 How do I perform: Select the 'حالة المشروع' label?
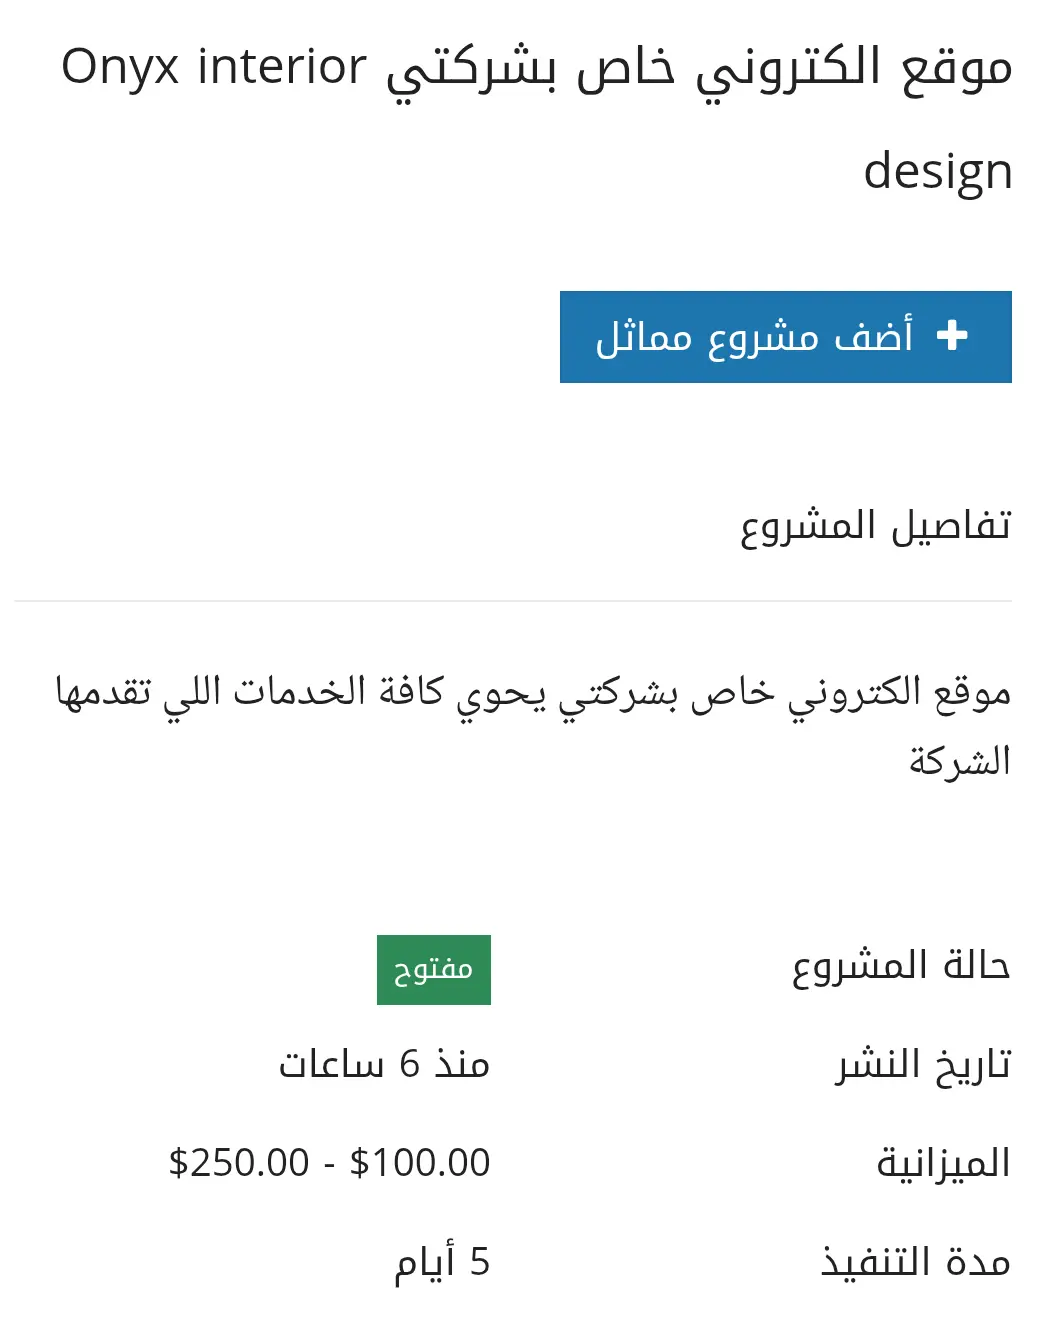(x=900, y=966)
